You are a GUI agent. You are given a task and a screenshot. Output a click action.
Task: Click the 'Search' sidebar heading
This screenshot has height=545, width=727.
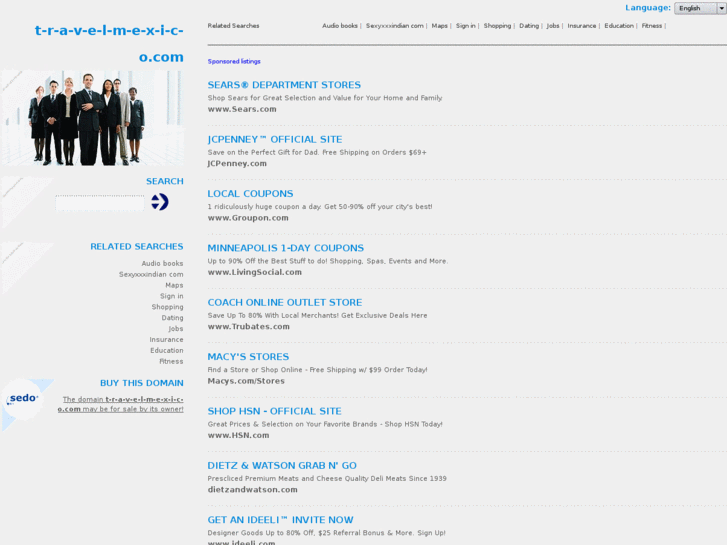[165, 181]
